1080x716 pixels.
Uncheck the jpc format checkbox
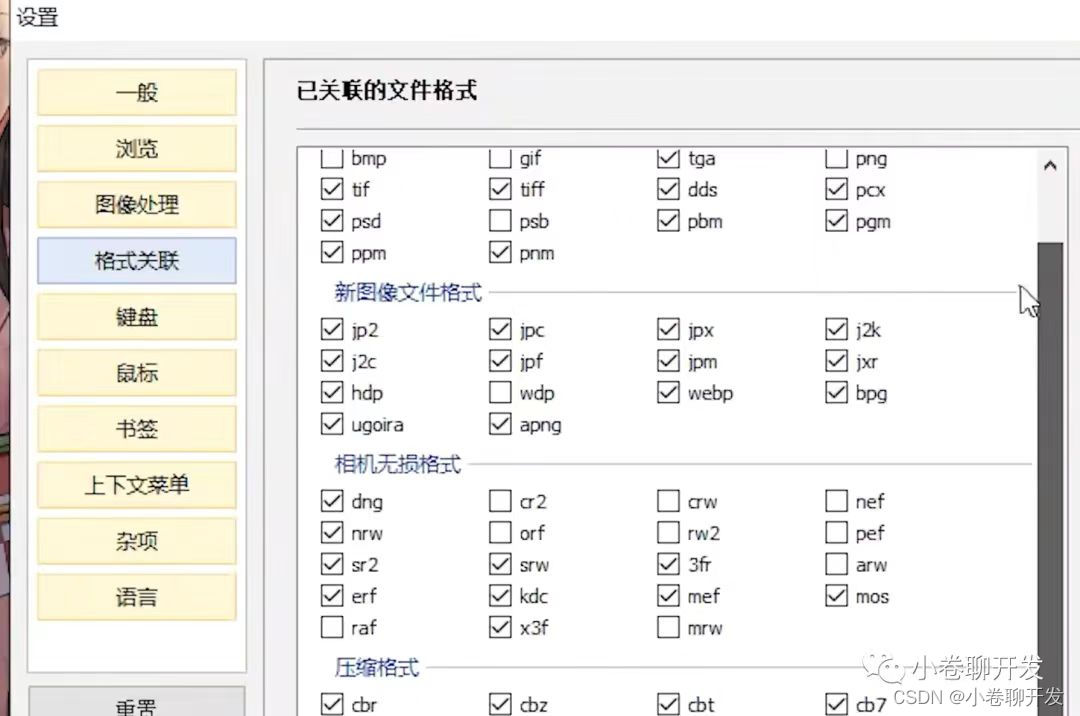[x=500, y=330]
